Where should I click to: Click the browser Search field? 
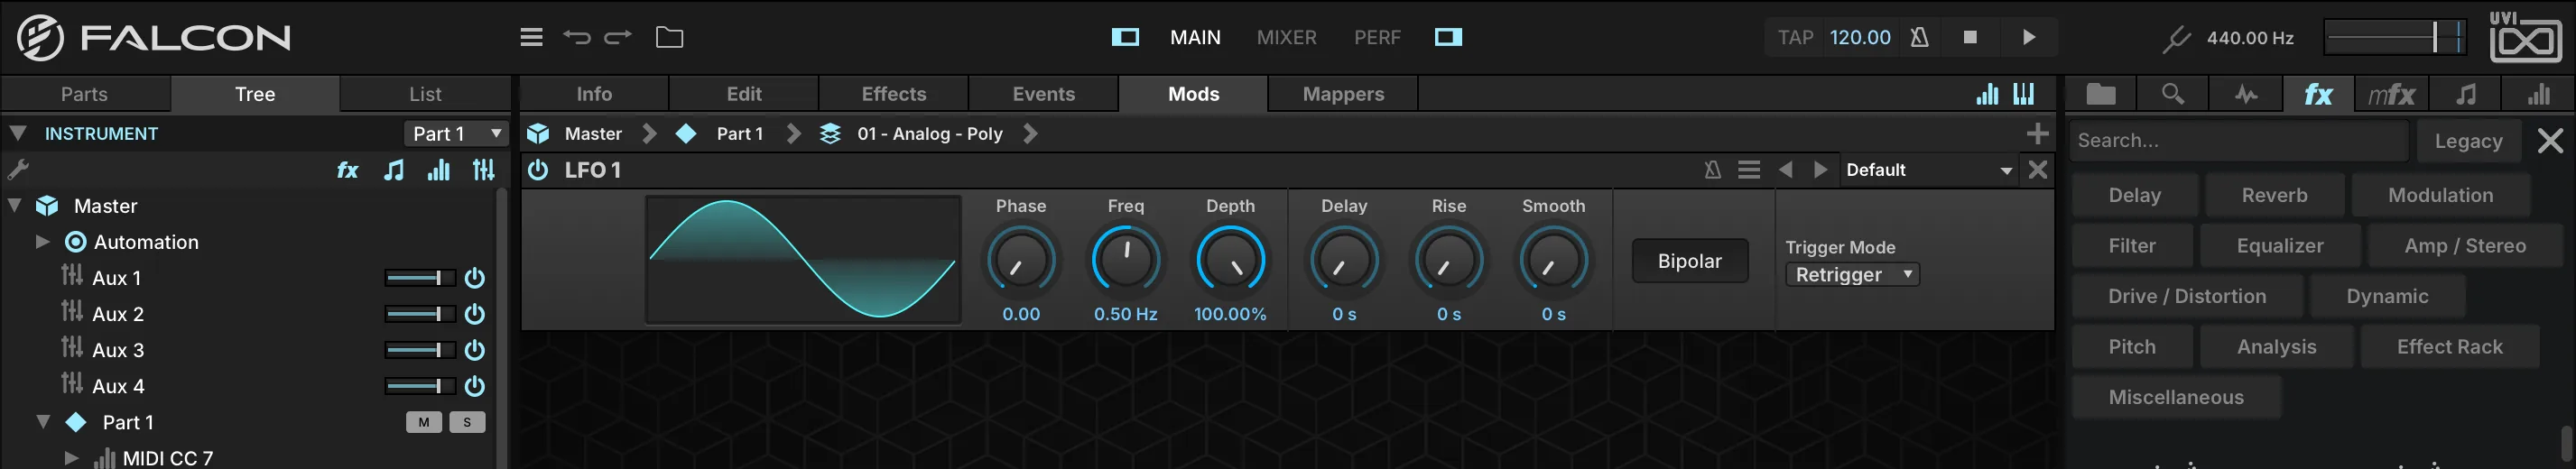[x=2239, y=141]
